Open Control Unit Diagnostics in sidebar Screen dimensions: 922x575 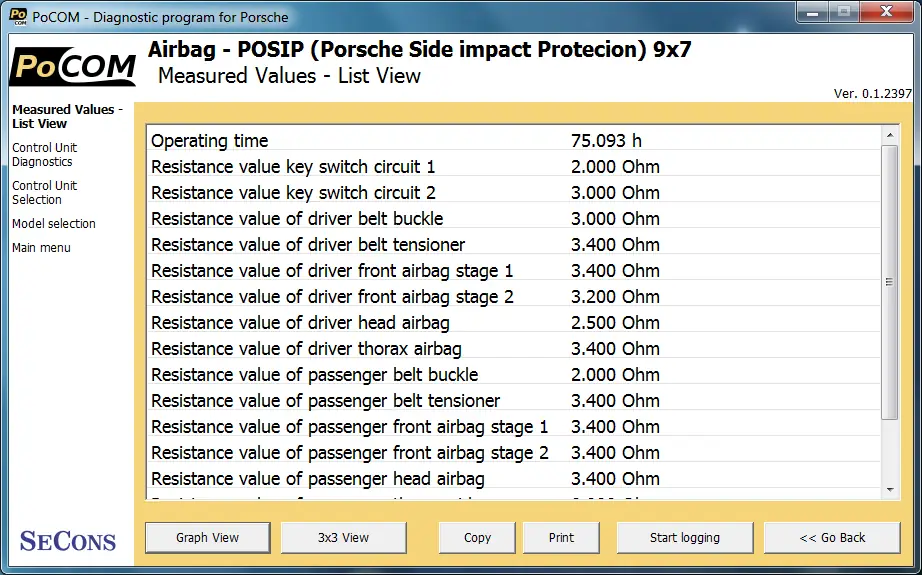45,155
